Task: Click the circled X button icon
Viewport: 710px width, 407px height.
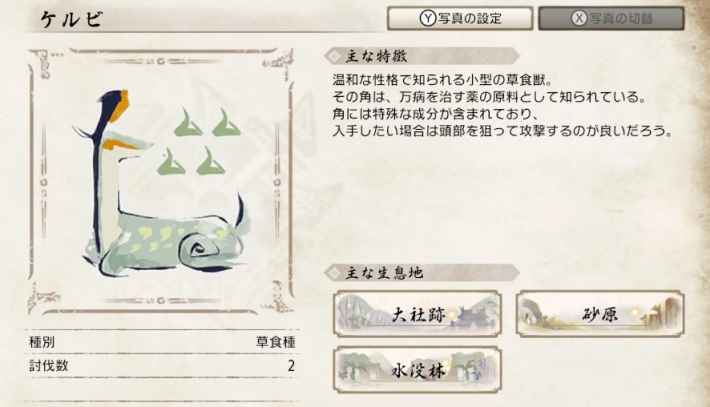Action: click(579, 18)
